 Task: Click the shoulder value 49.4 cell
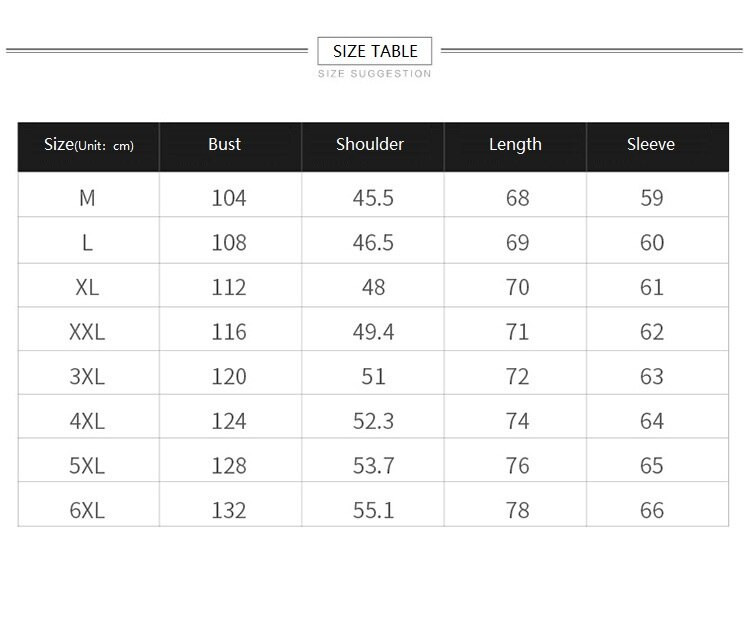tap(373, 331)
